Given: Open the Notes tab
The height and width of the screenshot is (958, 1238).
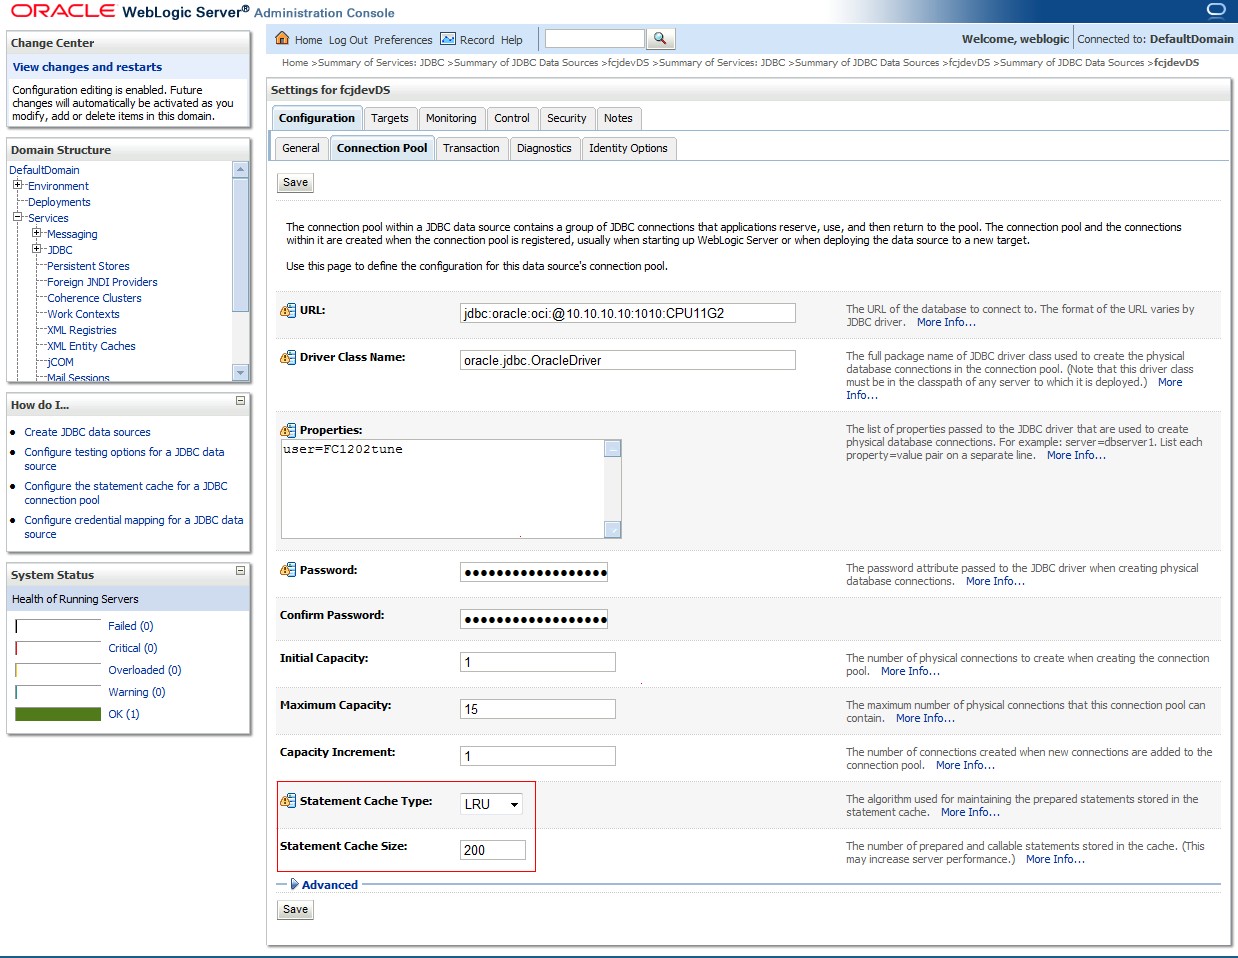Looking at the screenshot, I should pyautogui.click(x=618, y=118).
